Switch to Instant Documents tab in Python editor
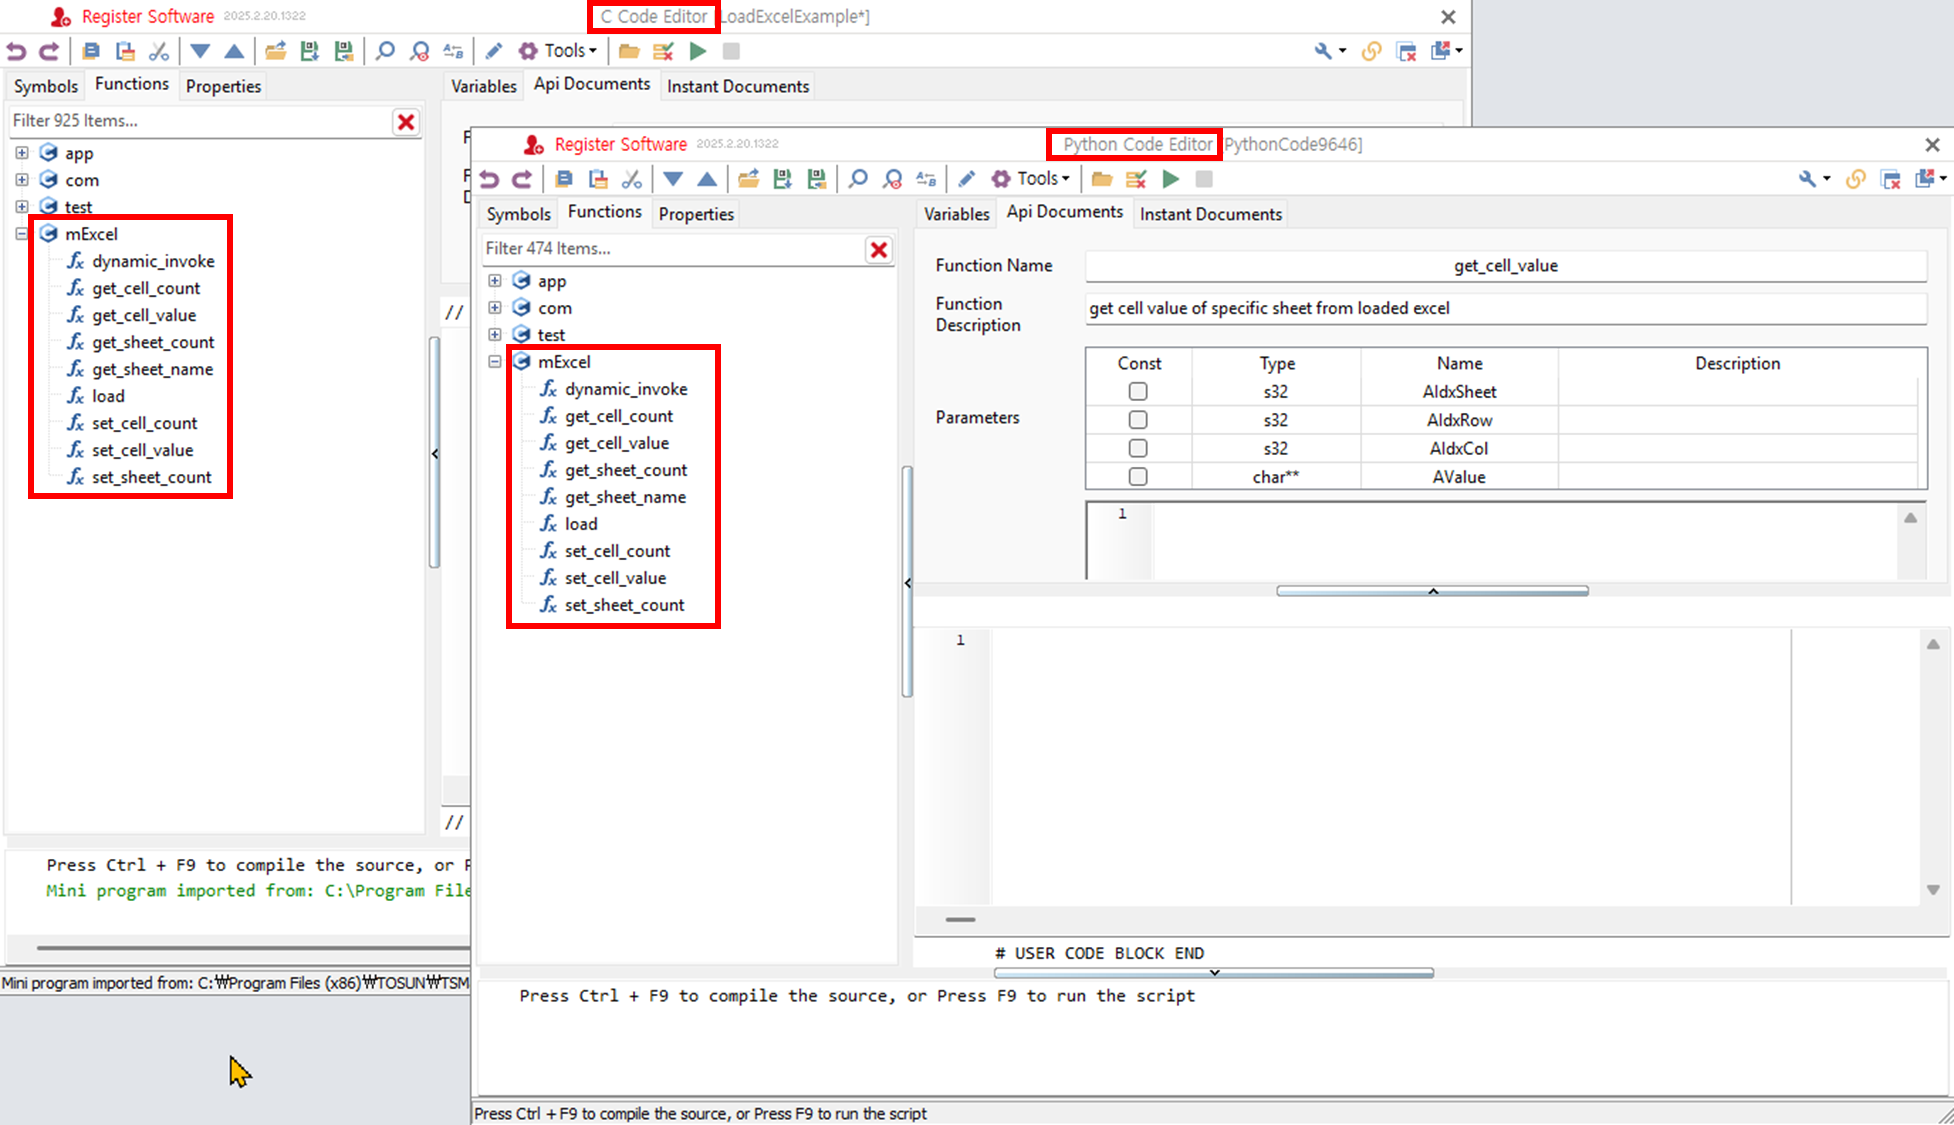The height and width of the screenshot is (1125, 1954). [1210, 214]
